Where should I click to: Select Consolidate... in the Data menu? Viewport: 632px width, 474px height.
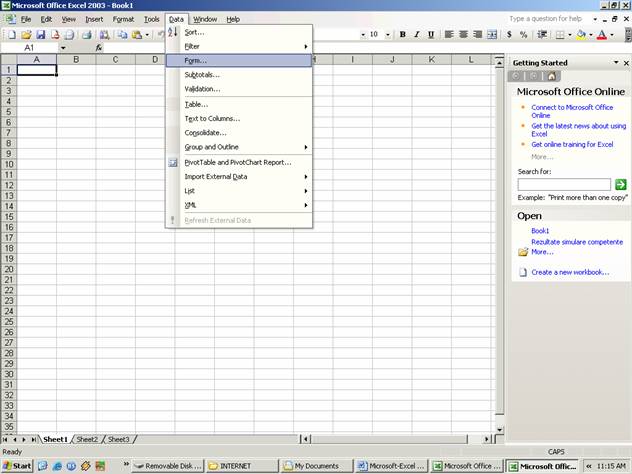point(239,133)
